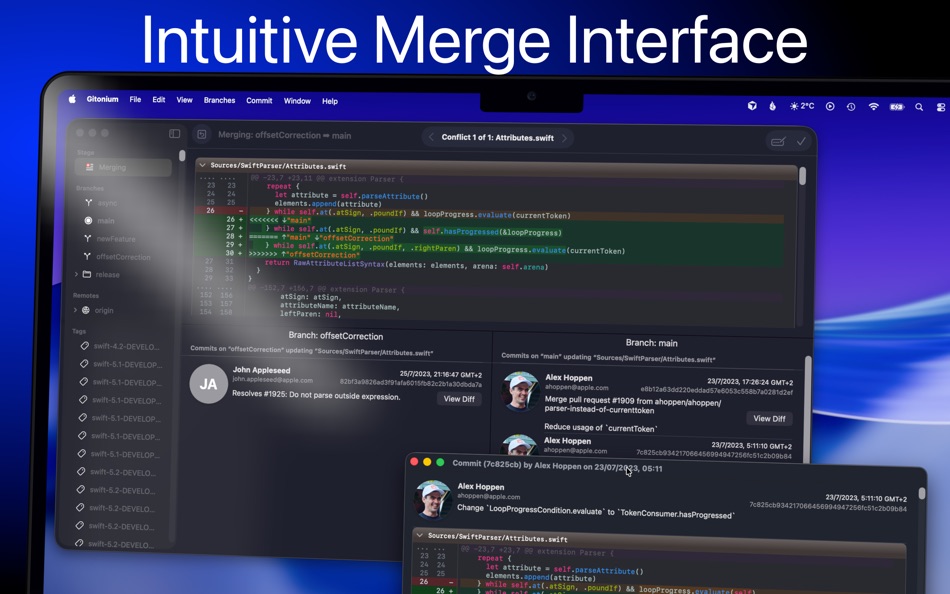
Task: Click the play circle menu bar icon
Action: point(830,106)
